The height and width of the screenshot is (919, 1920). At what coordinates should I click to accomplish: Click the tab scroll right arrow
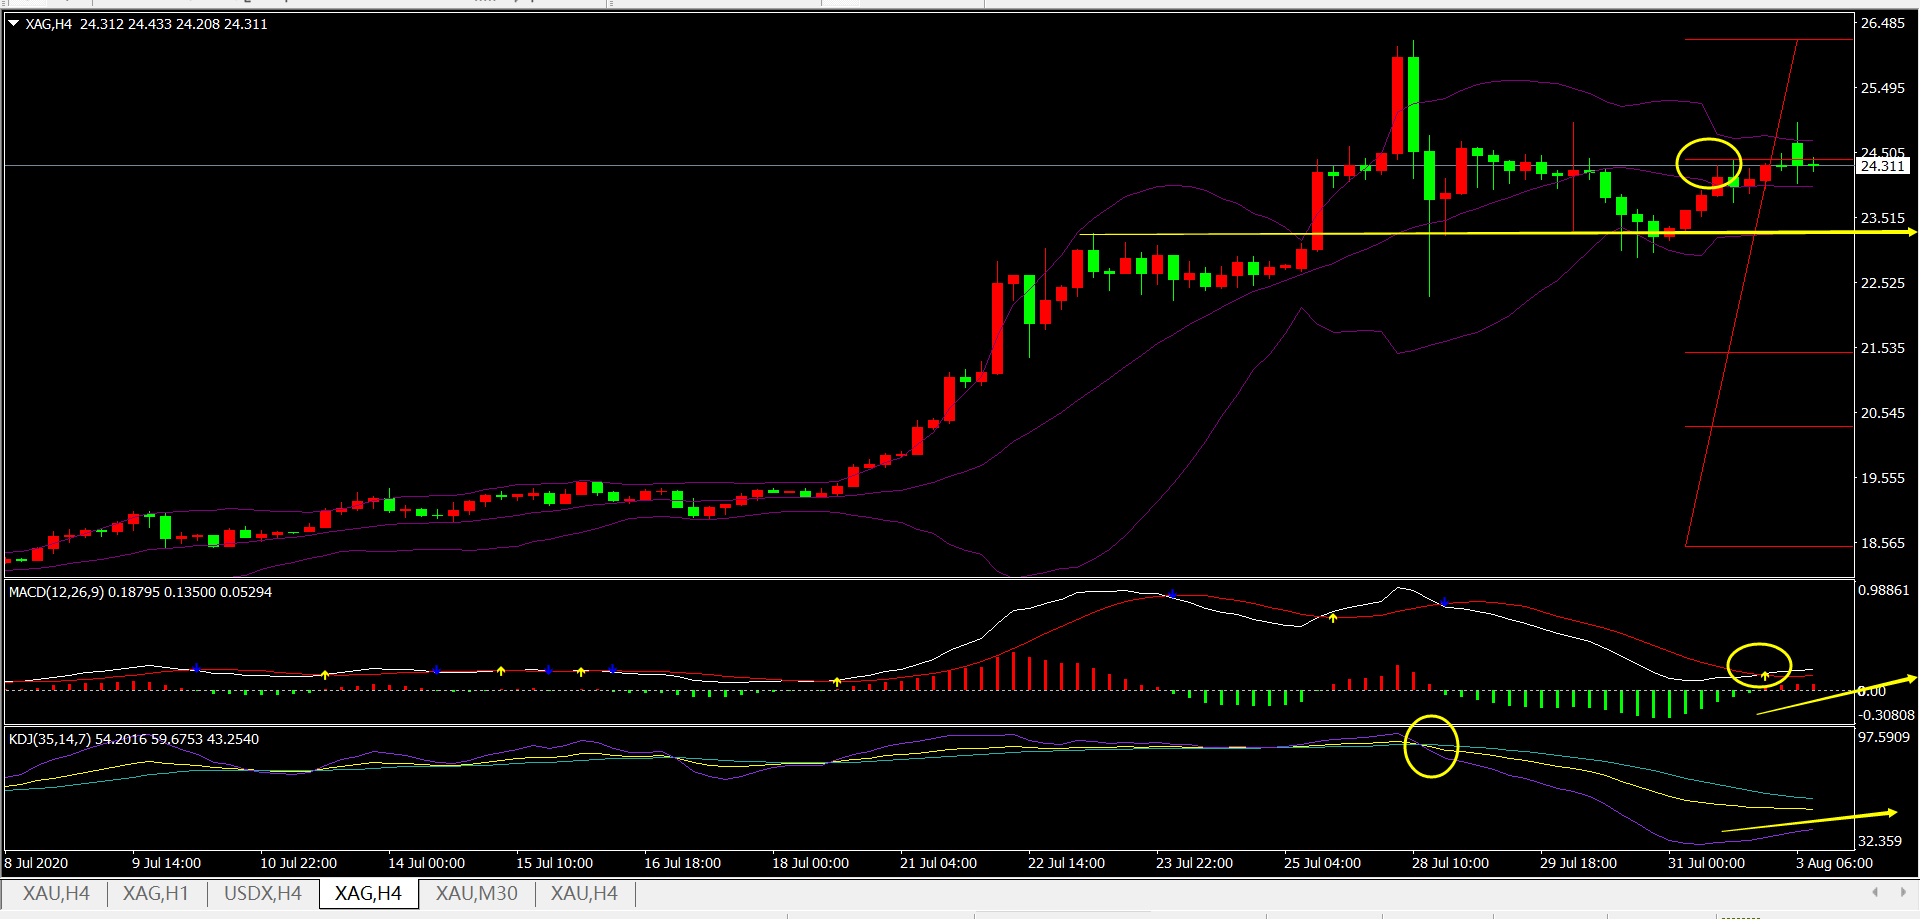tap(1903, 892)
